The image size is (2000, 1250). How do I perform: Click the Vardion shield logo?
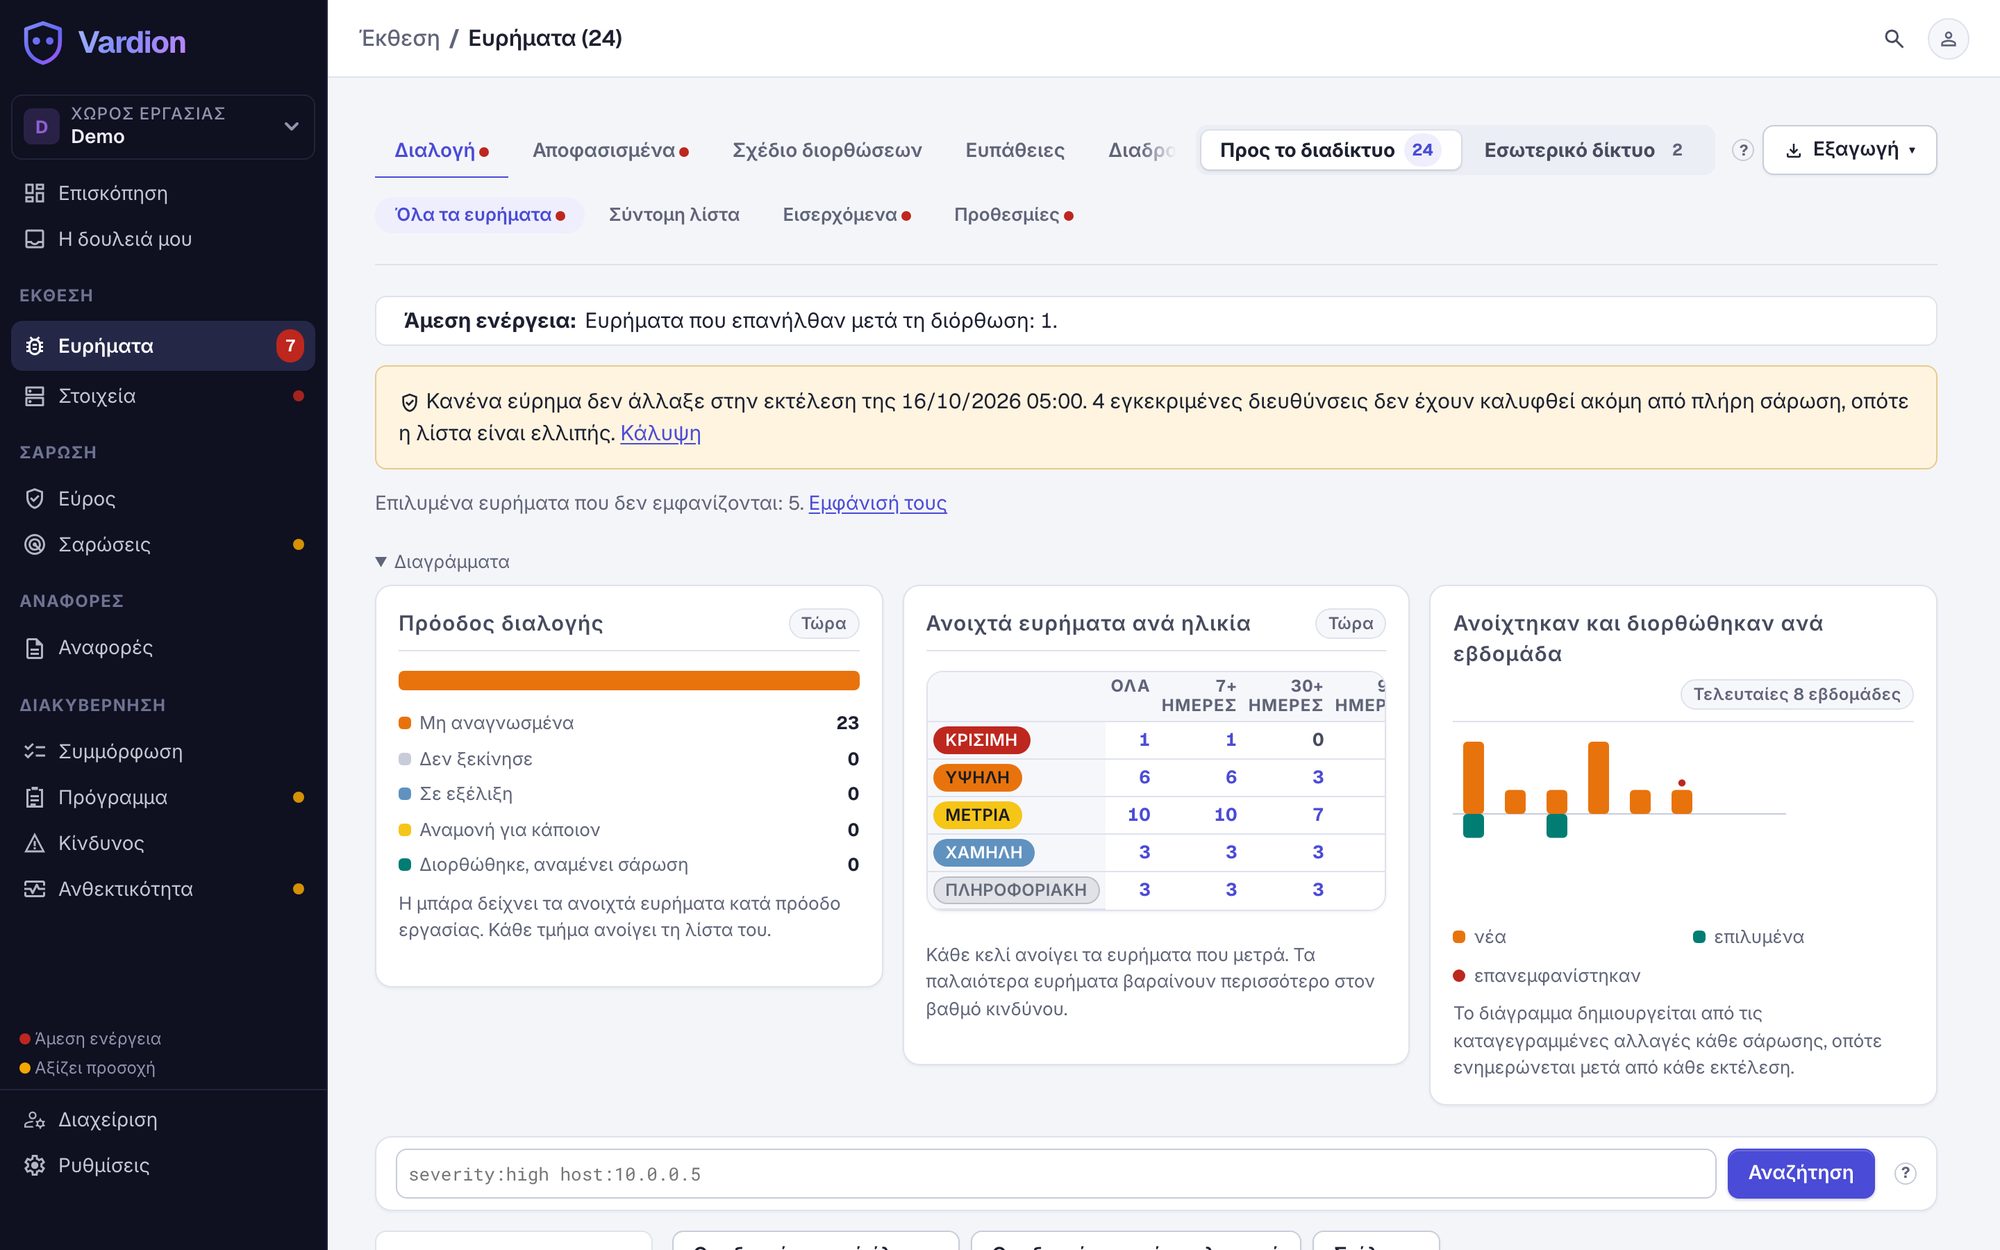(43, 42)
